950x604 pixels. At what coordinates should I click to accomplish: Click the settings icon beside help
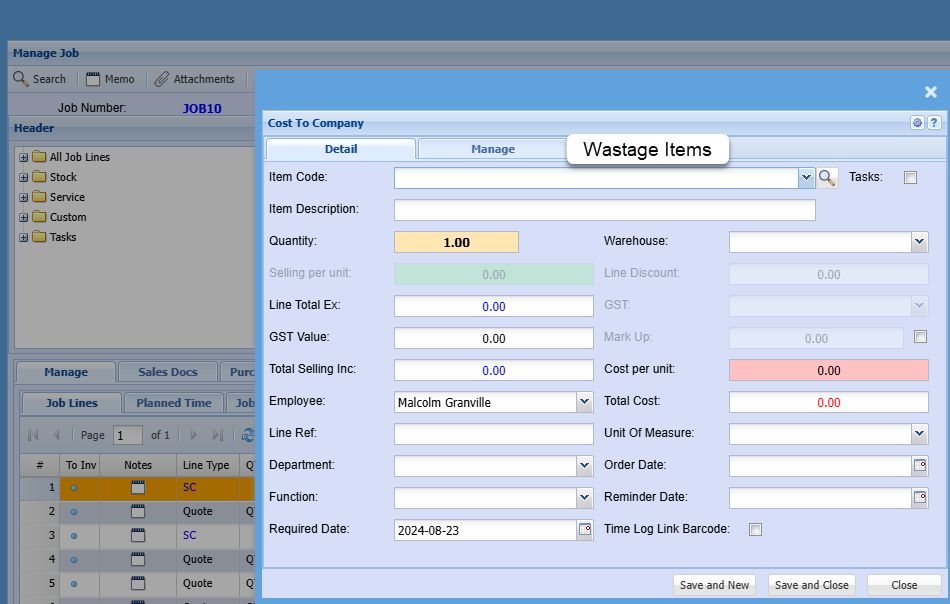click(917, 123)
